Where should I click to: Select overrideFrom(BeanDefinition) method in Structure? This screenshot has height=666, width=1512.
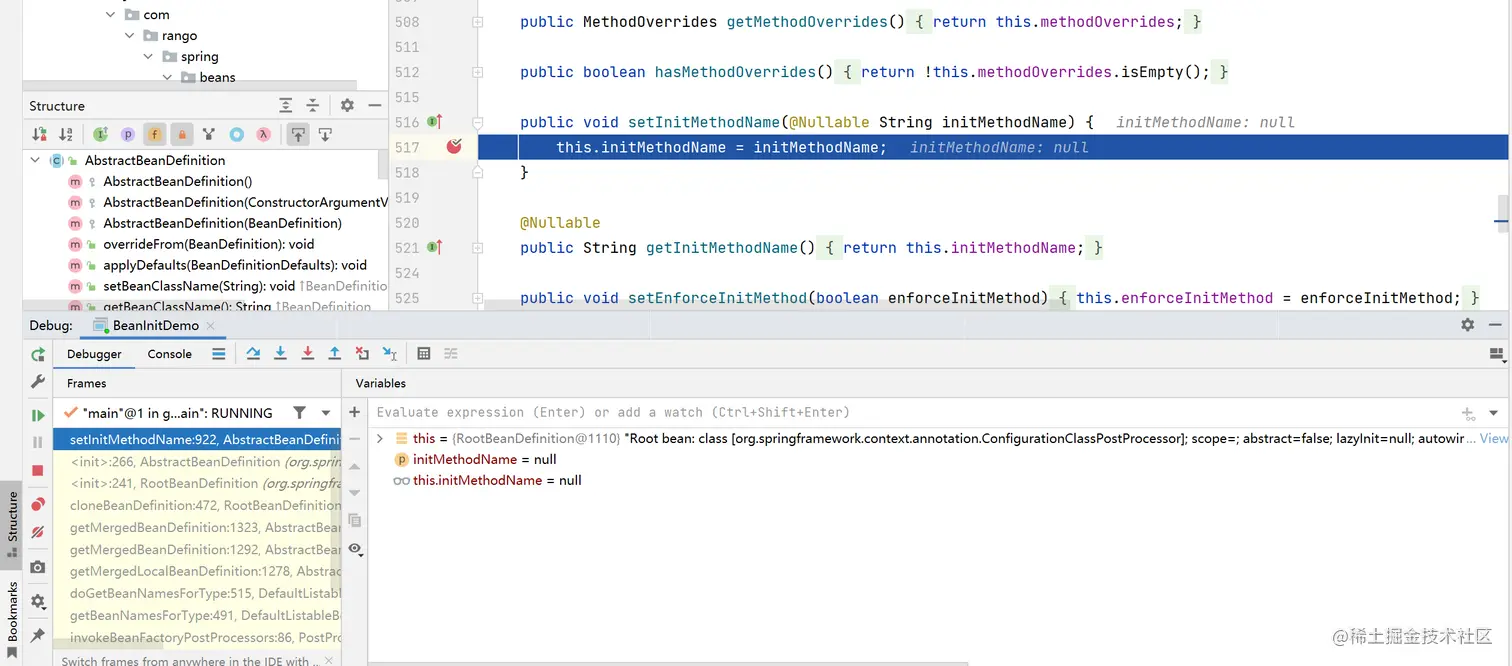coord(208,244)
